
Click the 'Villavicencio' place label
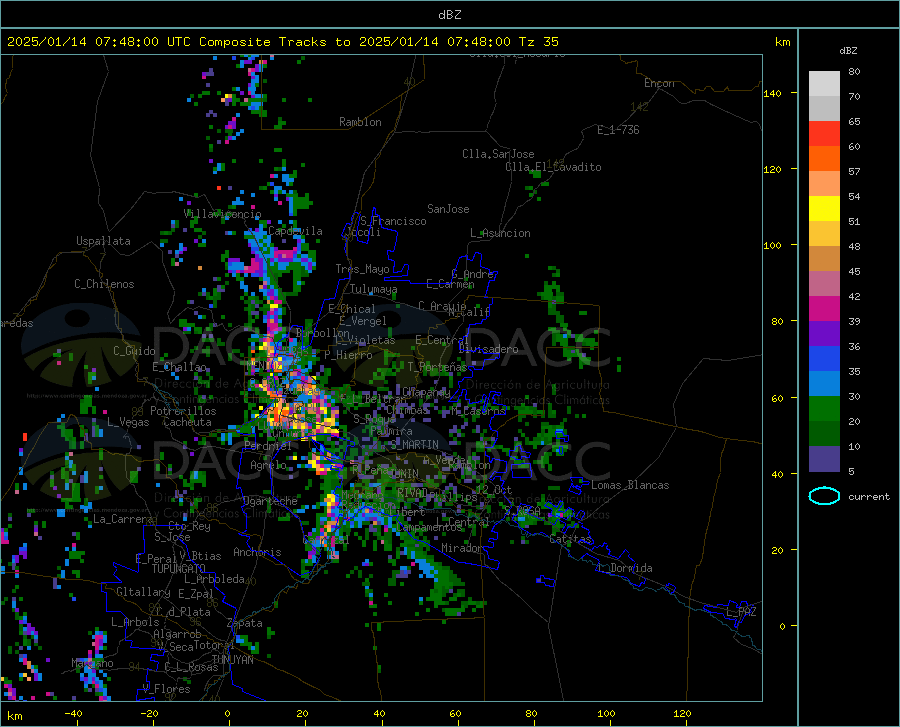click(x=223, y=214)
